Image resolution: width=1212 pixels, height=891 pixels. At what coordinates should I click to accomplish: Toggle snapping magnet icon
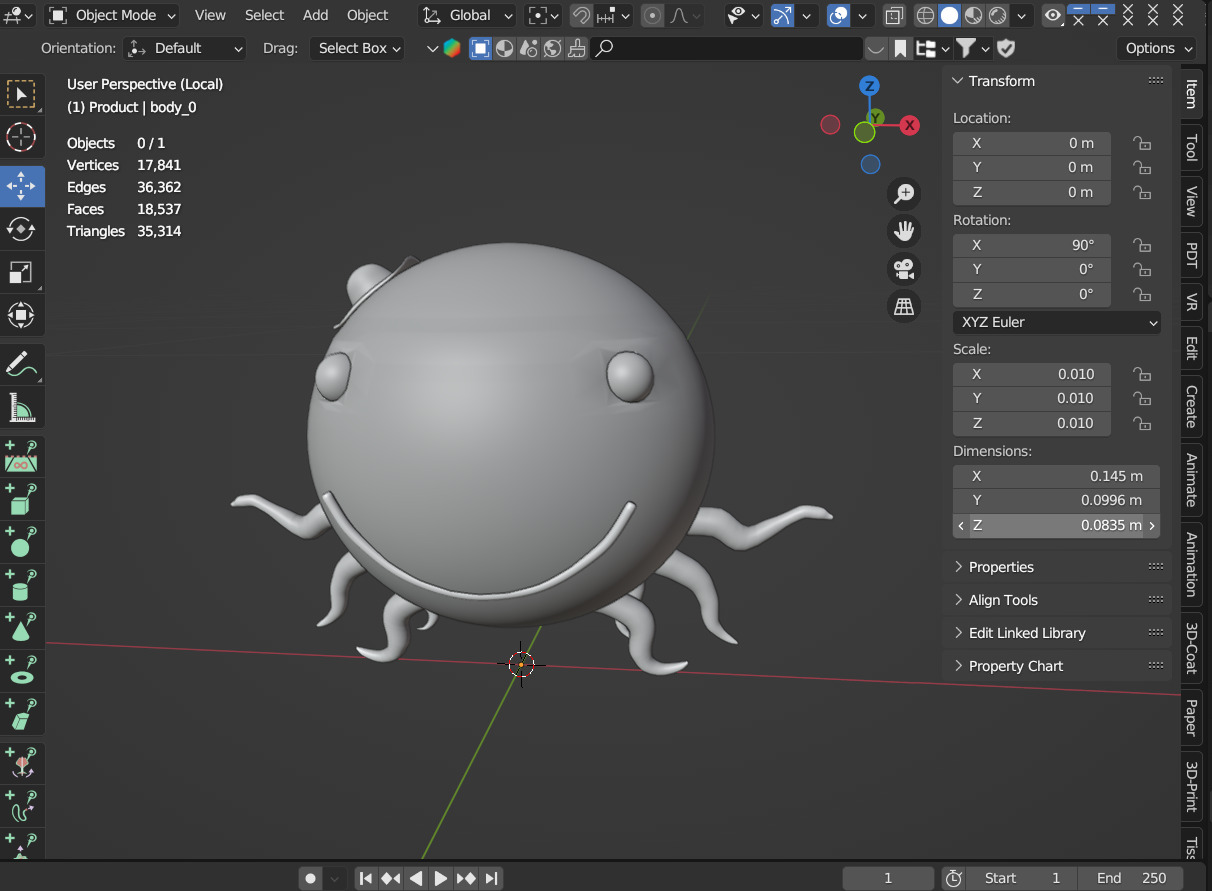click(x=581, y=15)
